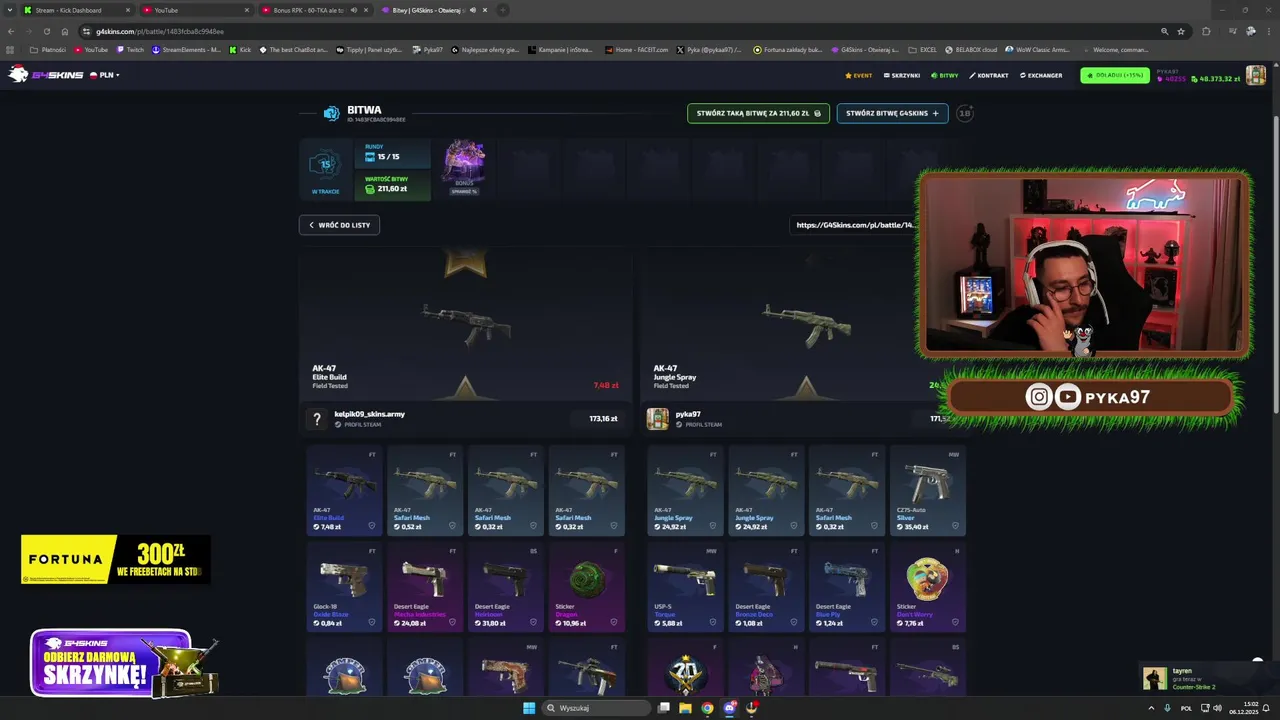Open the PLN currency dropdown
The image size is (1280, 720).
104,75
